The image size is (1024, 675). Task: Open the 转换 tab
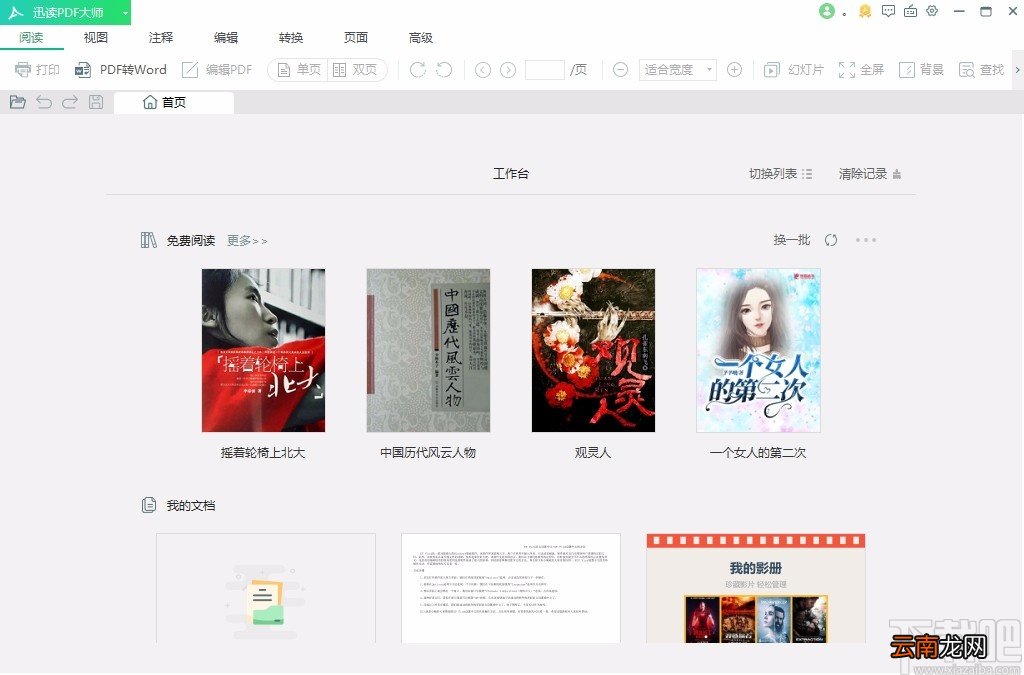click(x=291, y=37)
